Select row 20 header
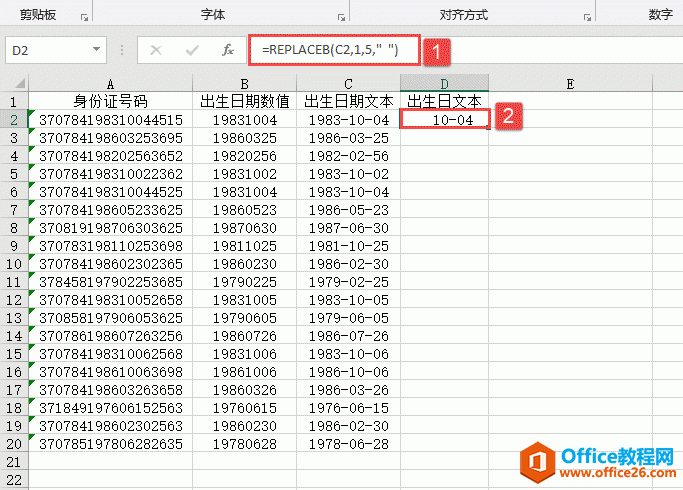 14,444
